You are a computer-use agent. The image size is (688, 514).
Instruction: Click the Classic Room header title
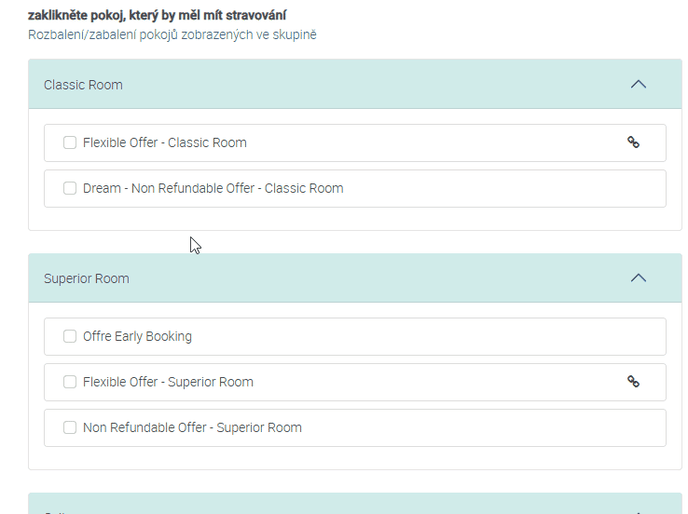(83, 85)
